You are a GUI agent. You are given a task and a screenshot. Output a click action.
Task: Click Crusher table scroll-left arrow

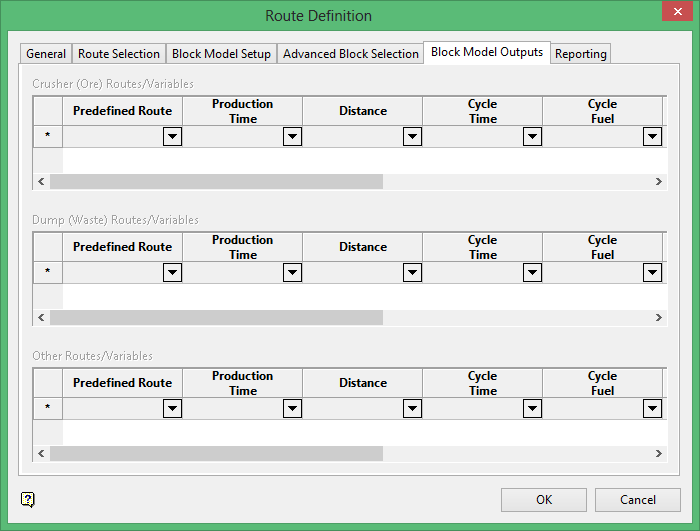pos(42,181)
